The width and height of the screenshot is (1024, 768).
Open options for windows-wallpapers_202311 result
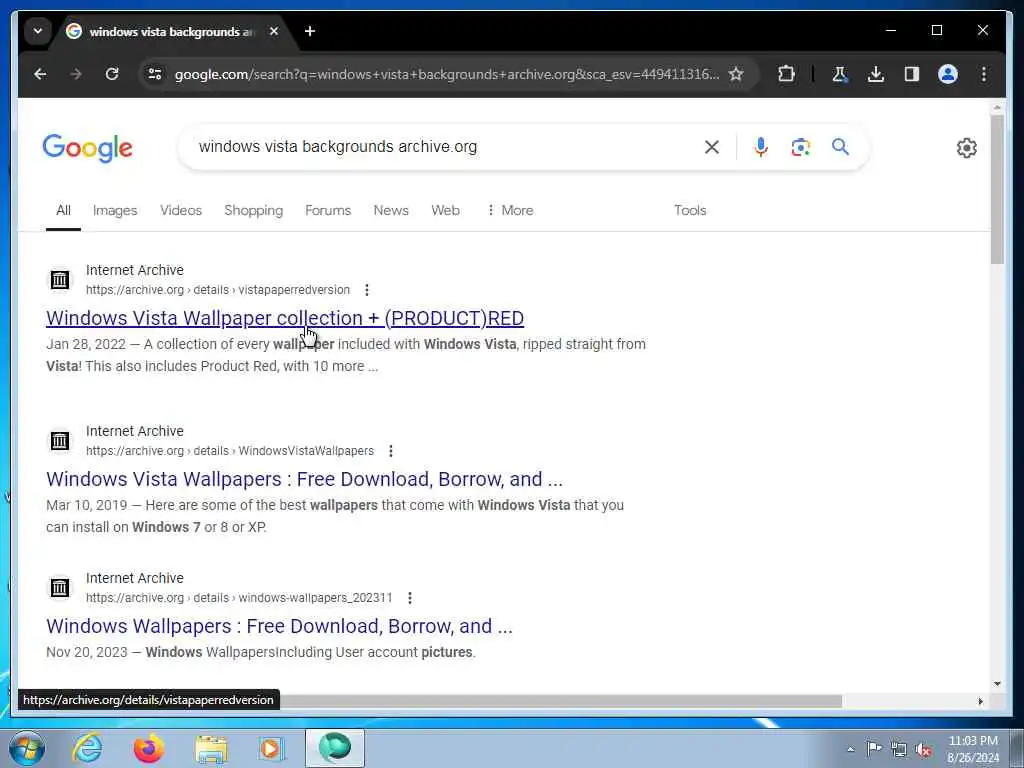pos(409,598)
